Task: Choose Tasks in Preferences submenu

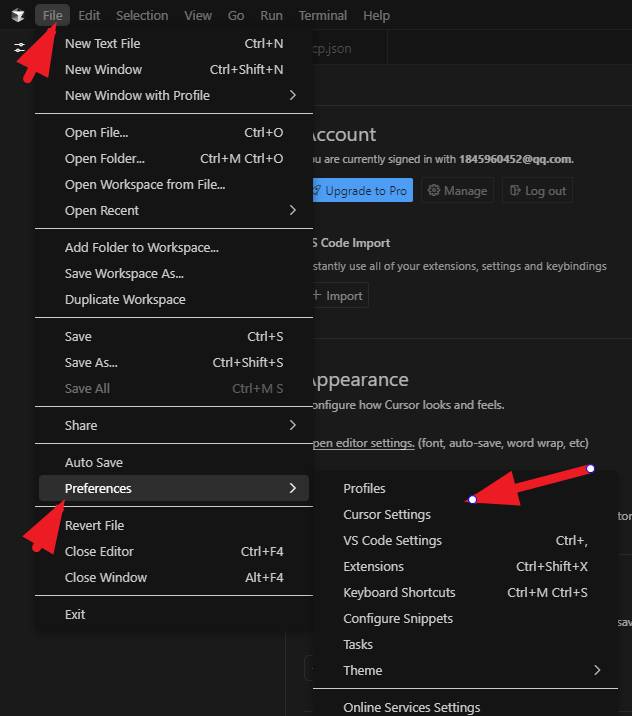Action: click(x=465, y=645)
